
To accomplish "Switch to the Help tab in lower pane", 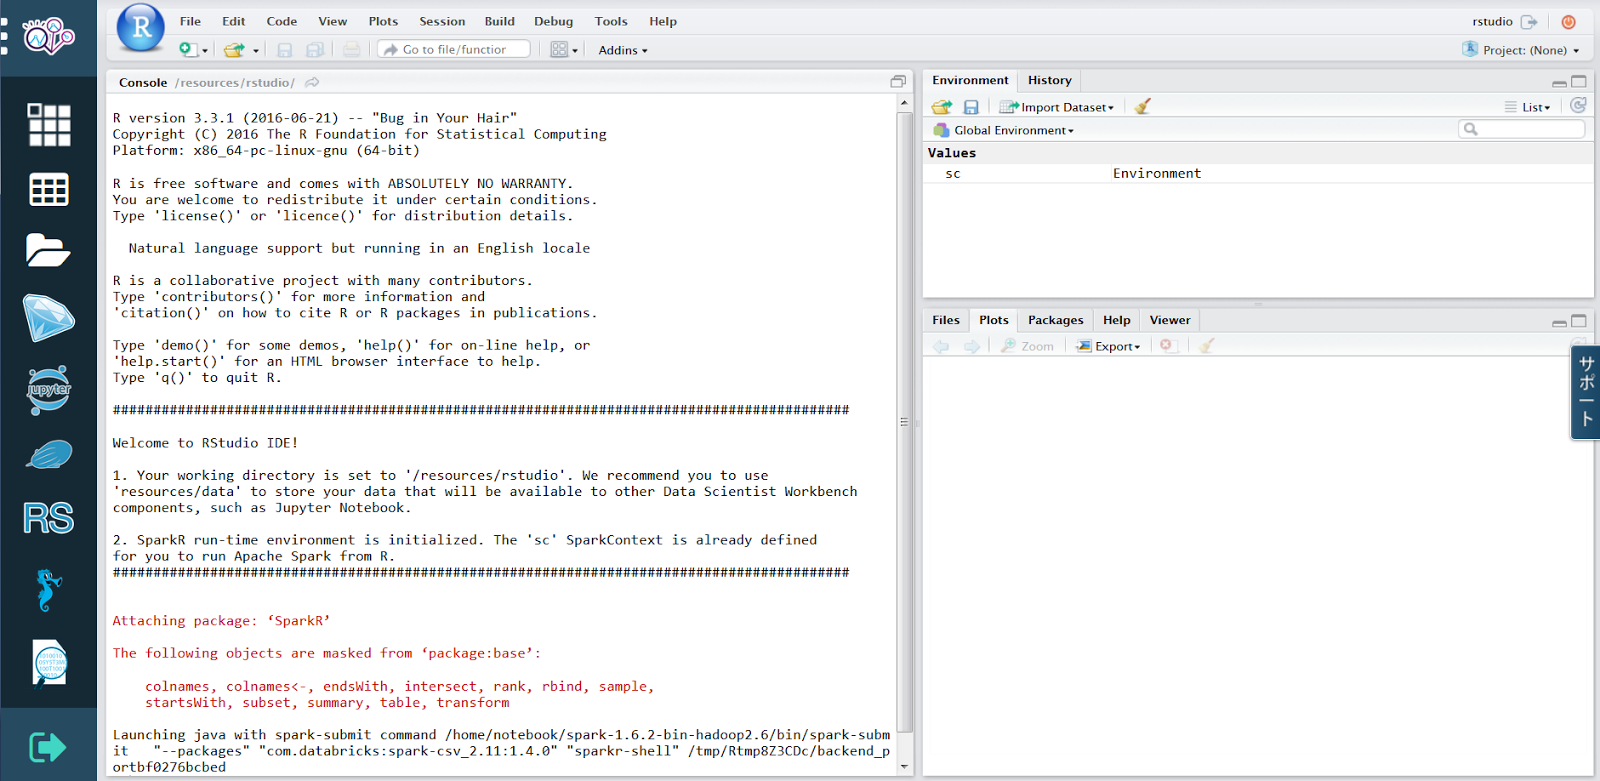I will coord(1117,320).
